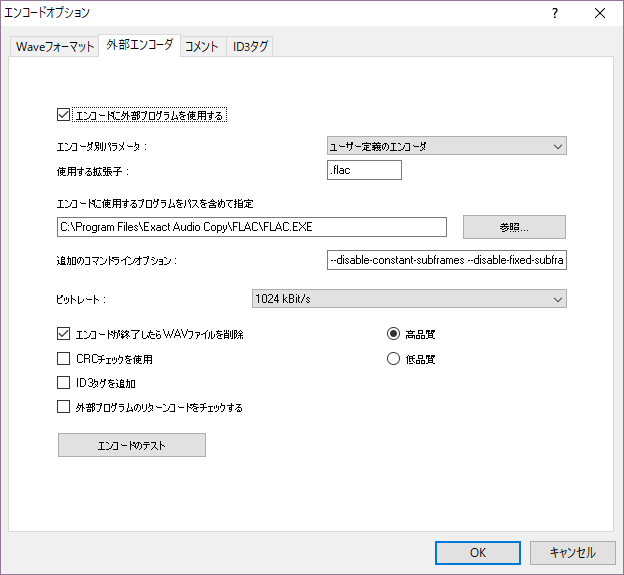This screenshot has height=575, width=624.
Task: Click the キャンセル button
Action: (x=572, y=552)
